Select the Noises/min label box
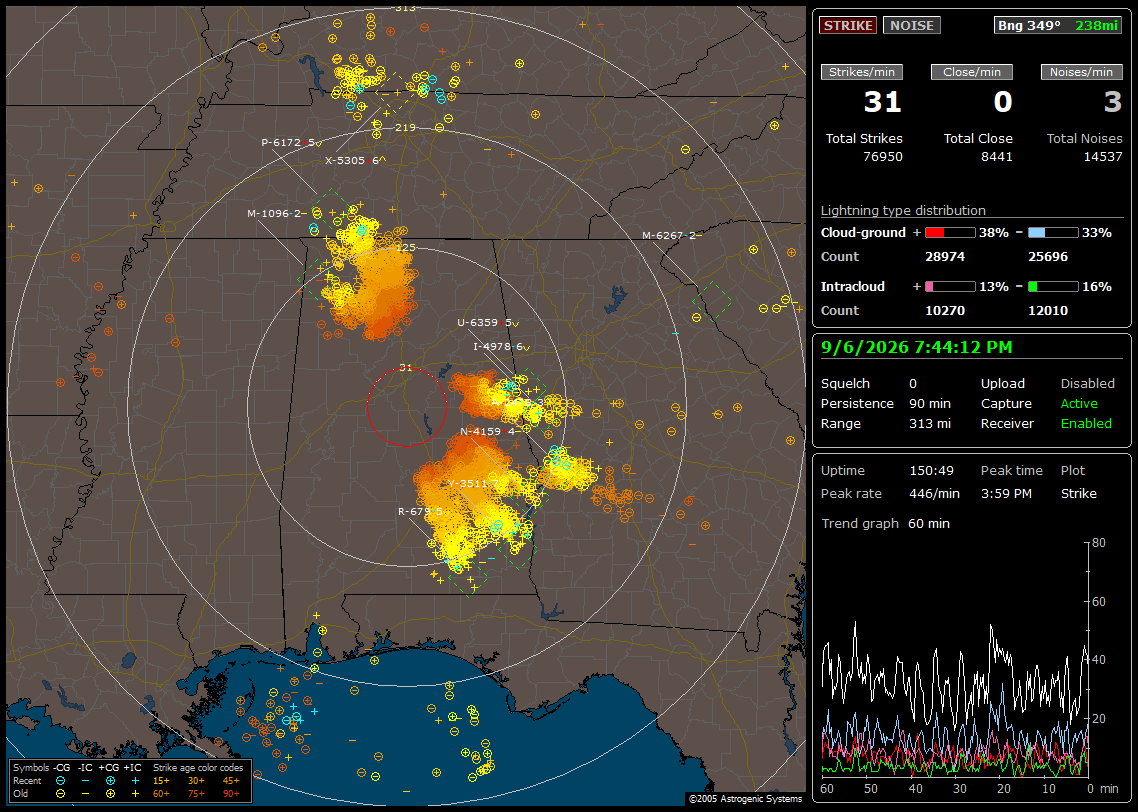 [x=1081, y=72]
